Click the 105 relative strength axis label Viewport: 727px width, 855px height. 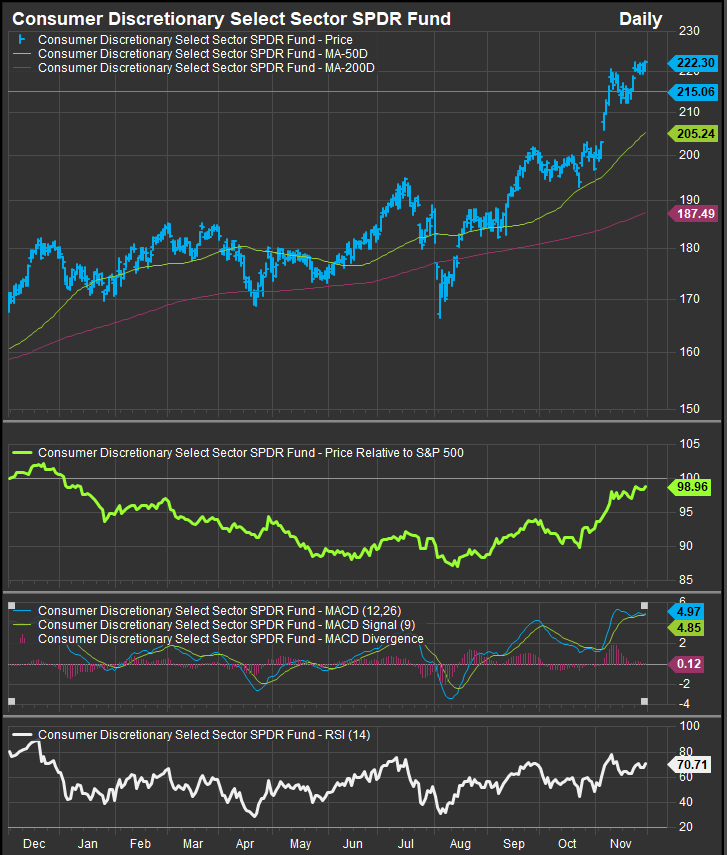(689, 444)
